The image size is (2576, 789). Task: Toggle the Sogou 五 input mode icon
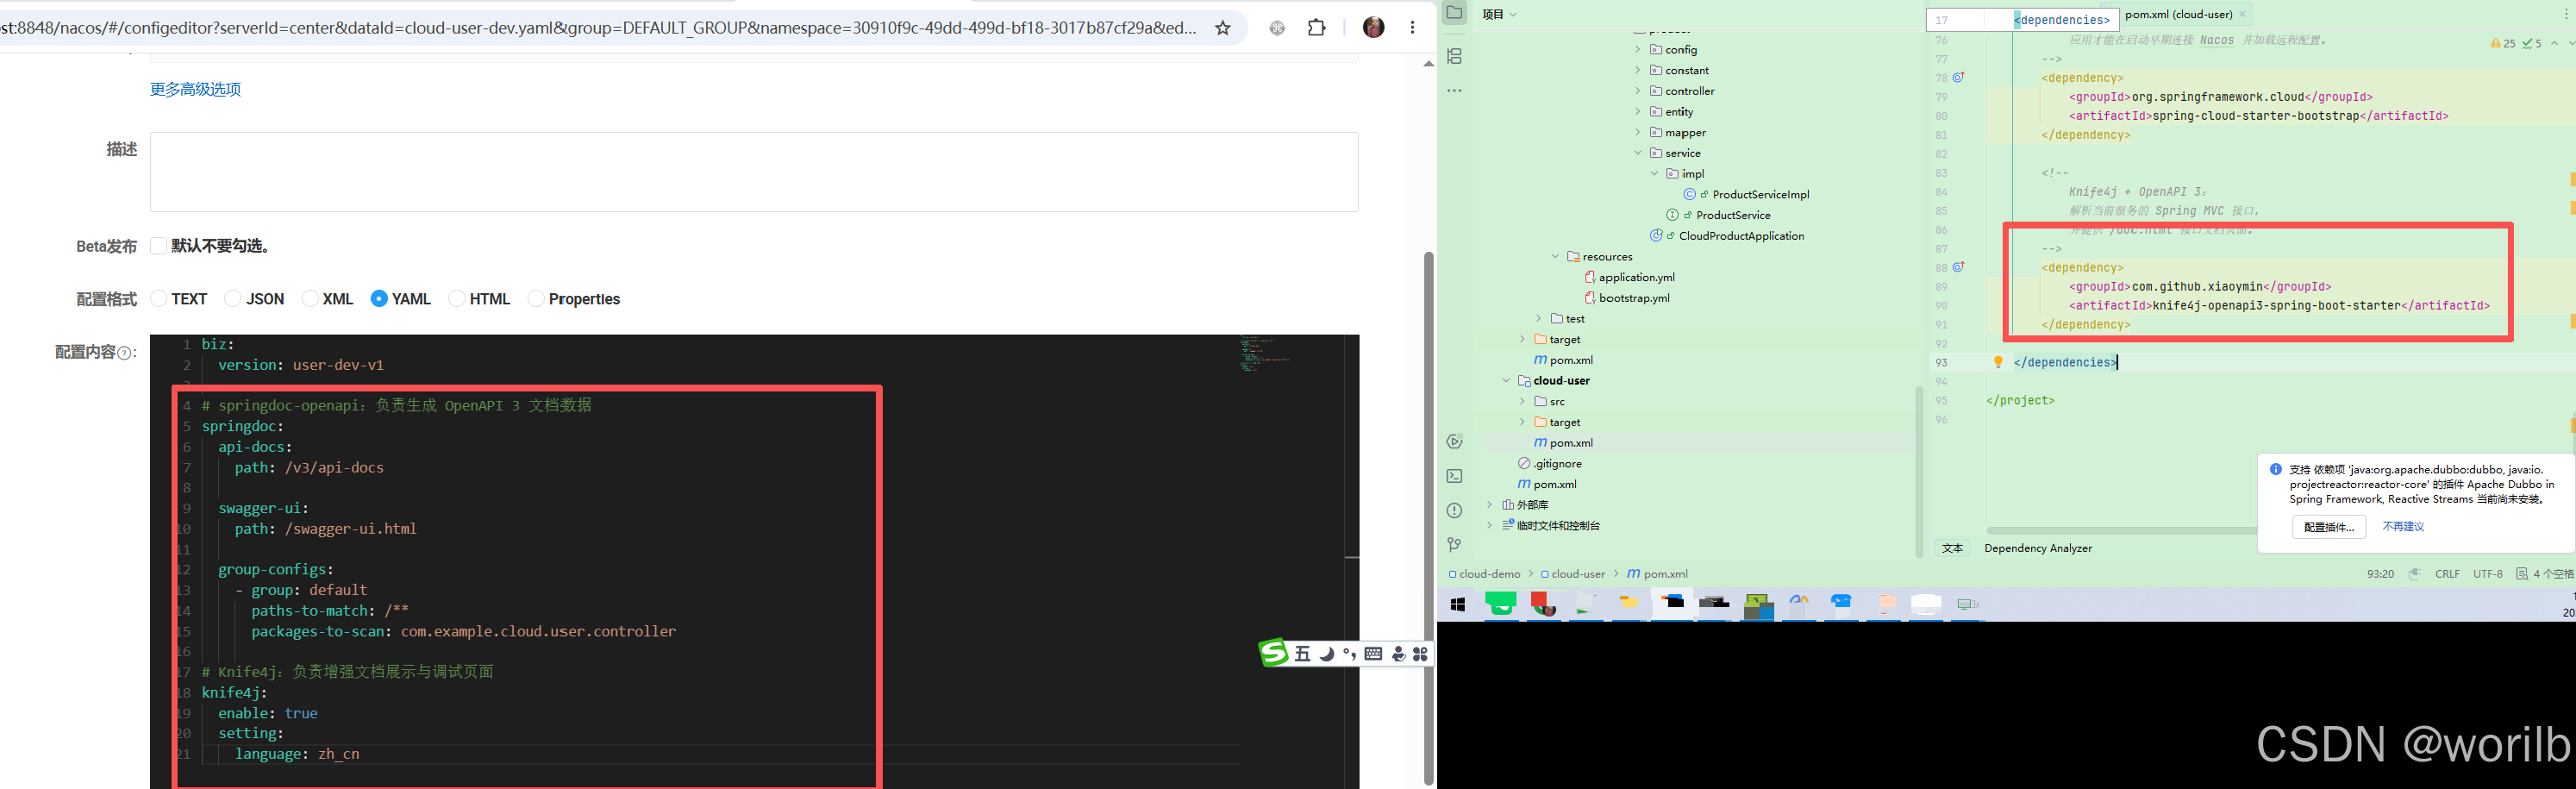click(1302, 654)
